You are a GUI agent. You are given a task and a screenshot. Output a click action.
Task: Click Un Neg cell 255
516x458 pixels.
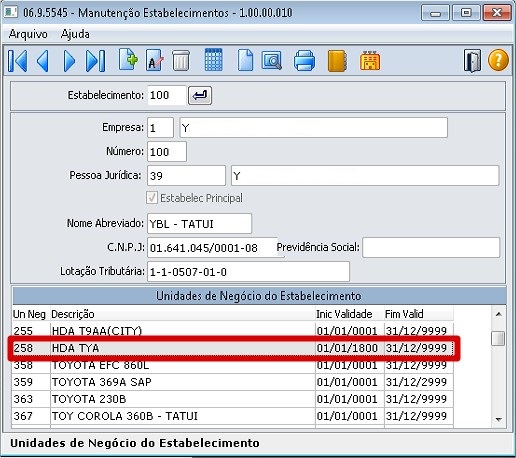(31, 331)
